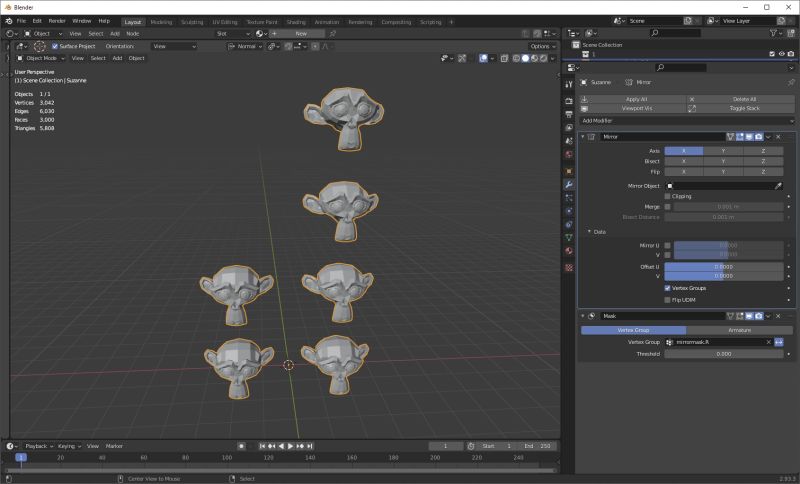This screenshot has height=484, width=800.
Task: Open the Object Constraints properties tab
Action: [569, 224]
